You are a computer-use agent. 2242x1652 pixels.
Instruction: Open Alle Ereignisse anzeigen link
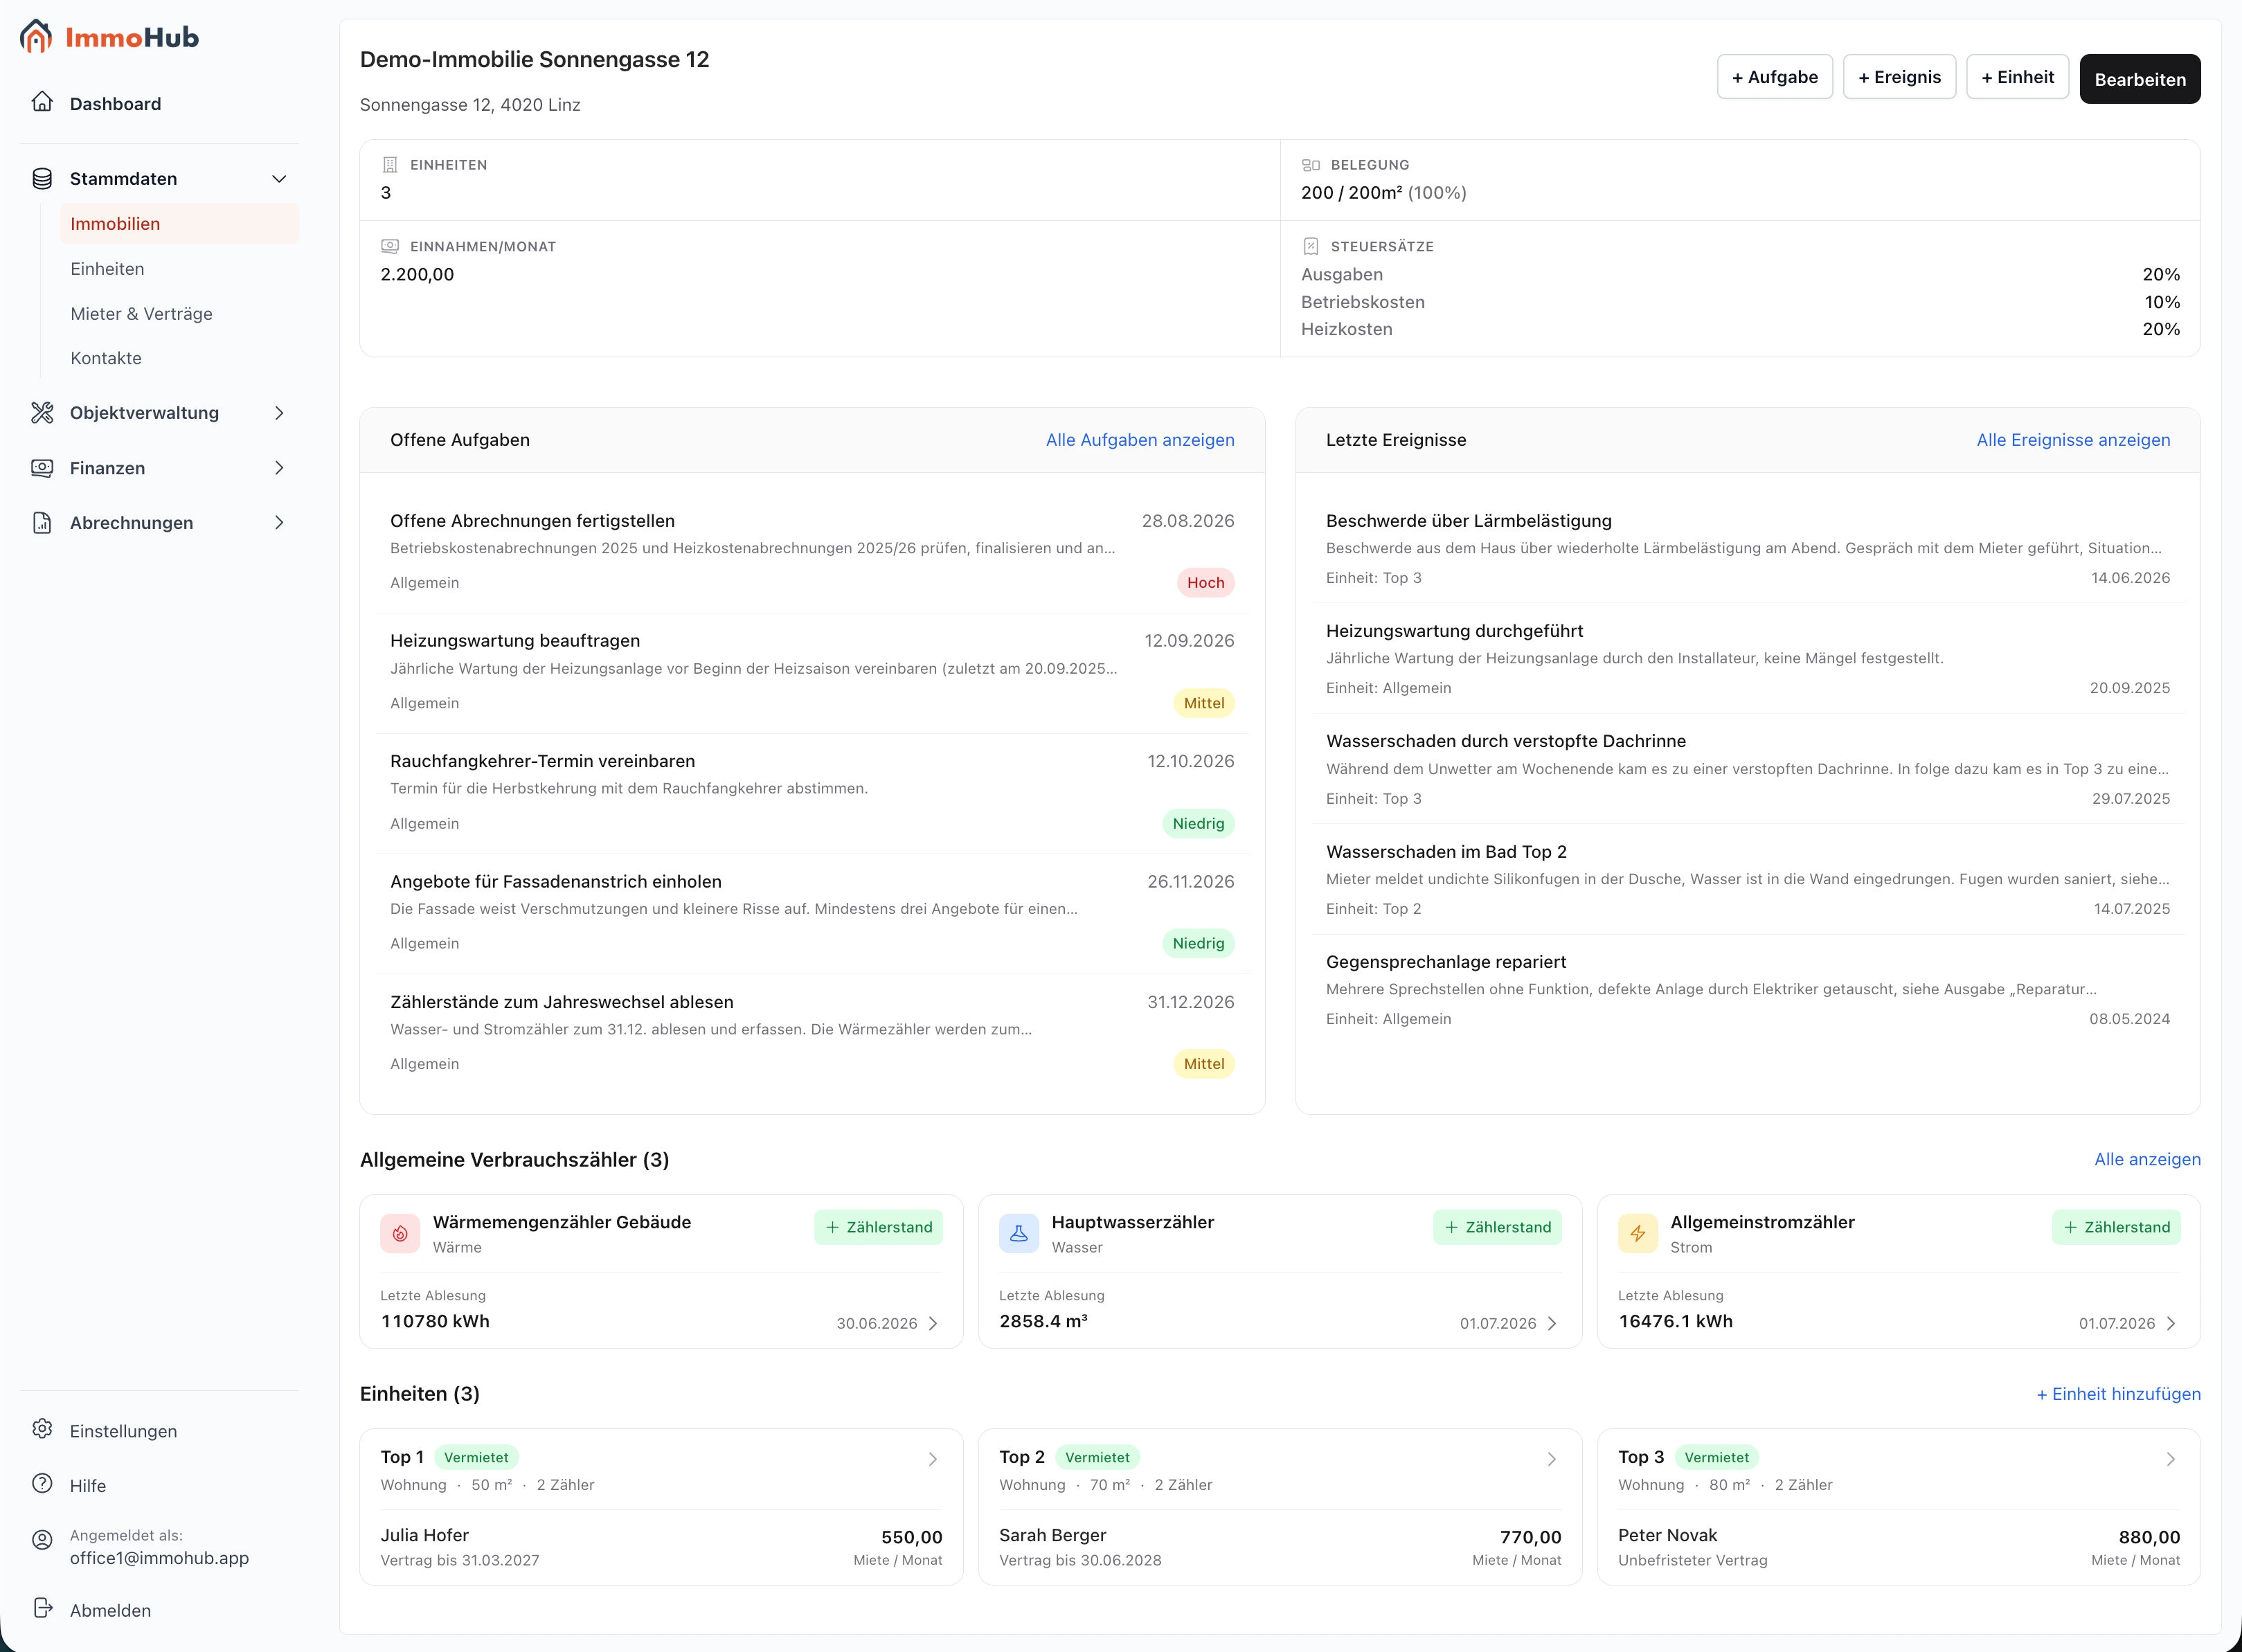(x=2073, y=440)
